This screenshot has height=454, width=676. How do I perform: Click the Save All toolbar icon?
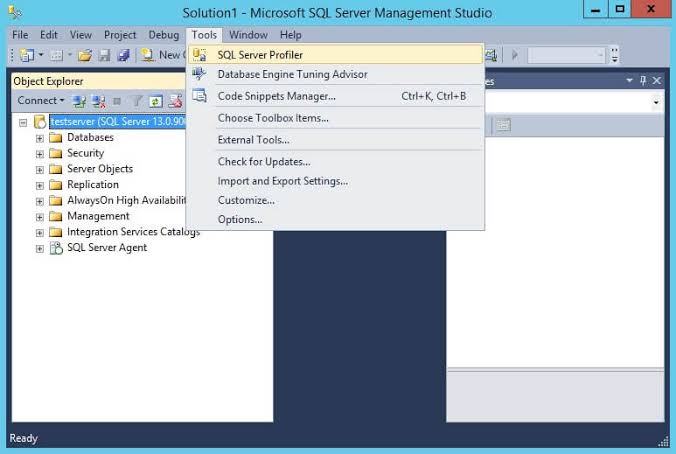pos(124,55)
